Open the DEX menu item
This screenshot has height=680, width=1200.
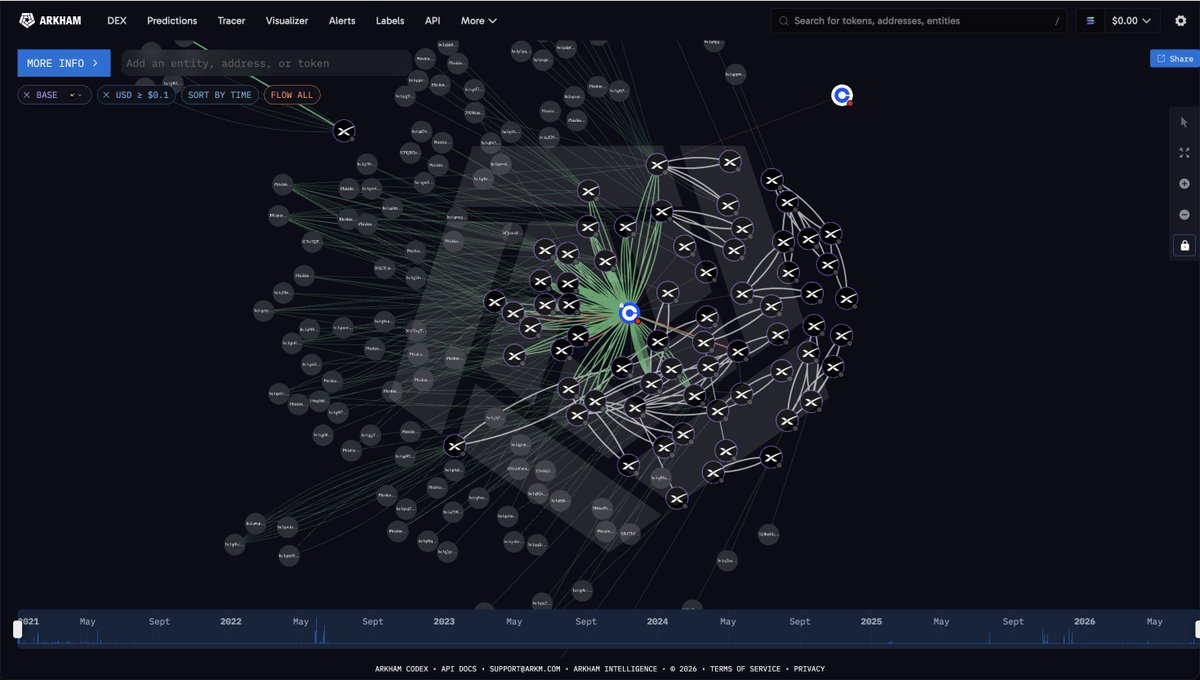tap(116, 20)
